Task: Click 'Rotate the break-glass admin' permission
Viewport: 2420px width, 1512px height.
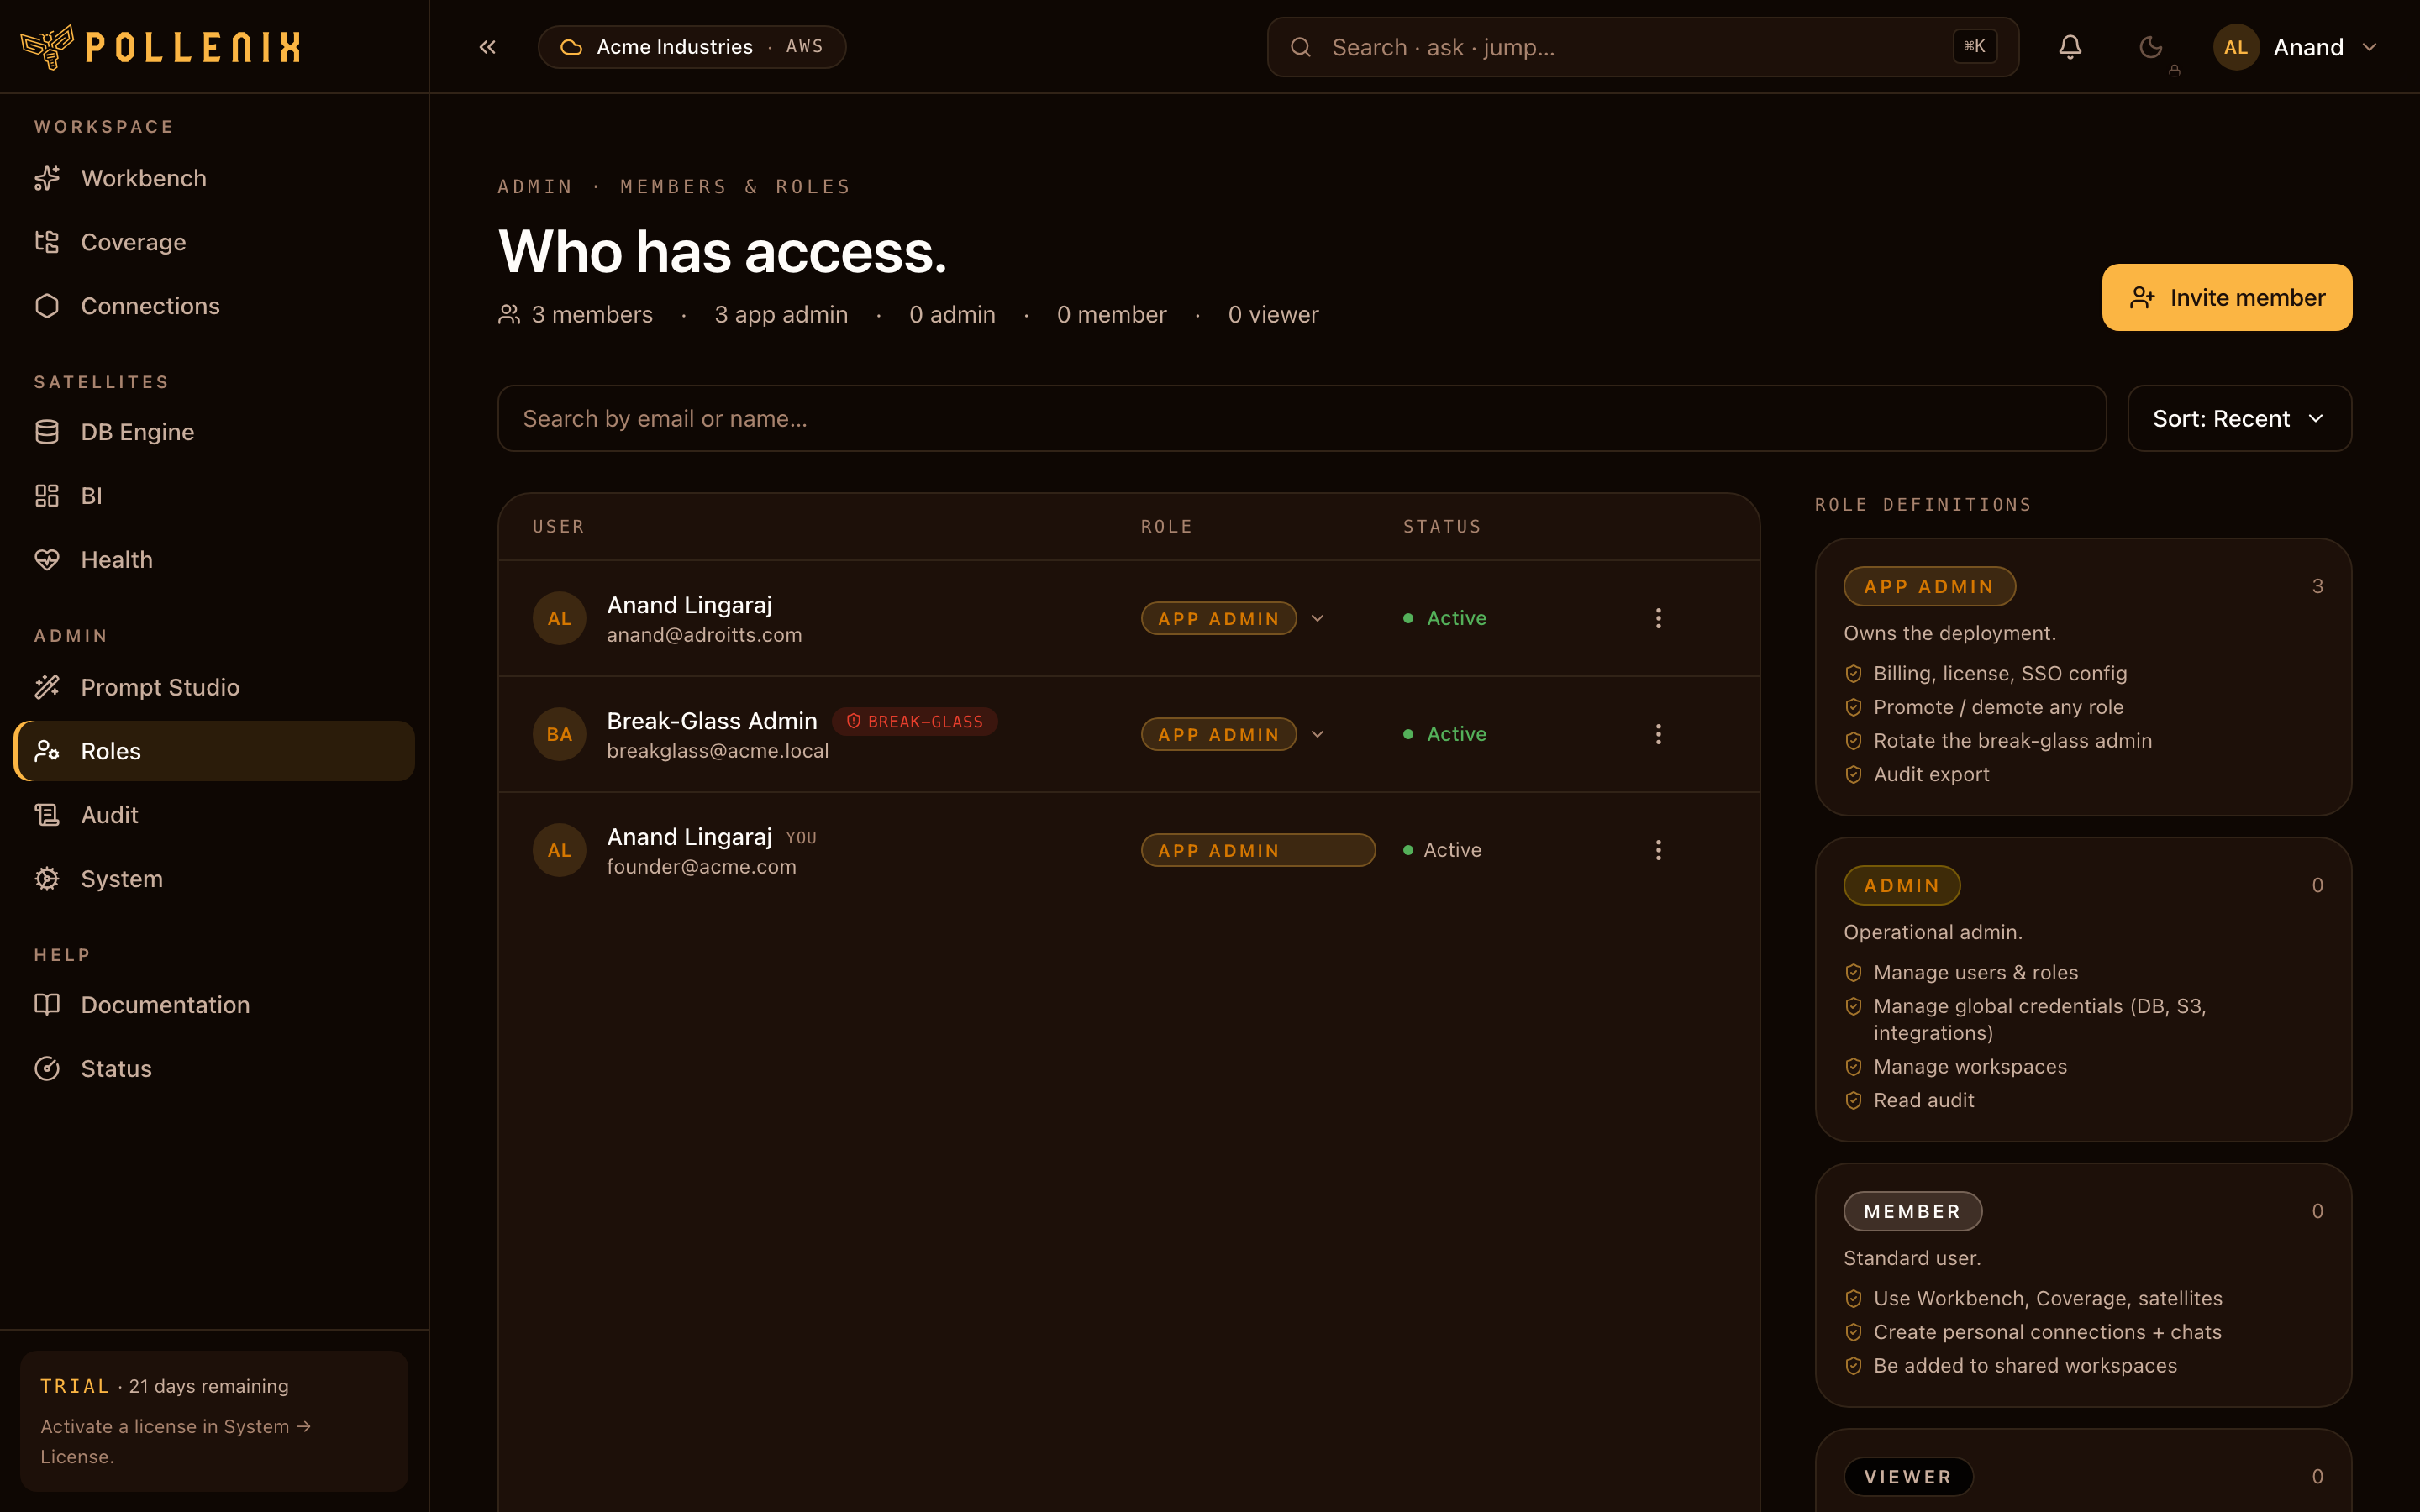Action: [x=2012, y=741]
